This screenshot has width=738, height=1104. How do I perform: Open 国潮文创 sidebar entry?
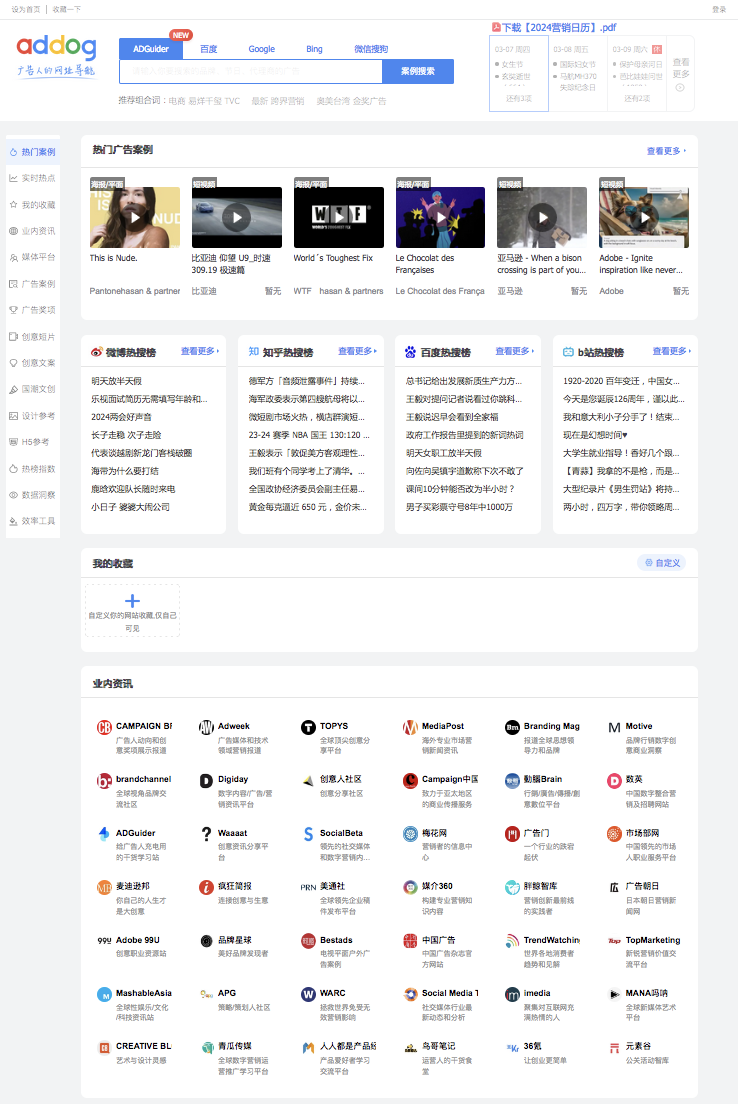[32, 389]
